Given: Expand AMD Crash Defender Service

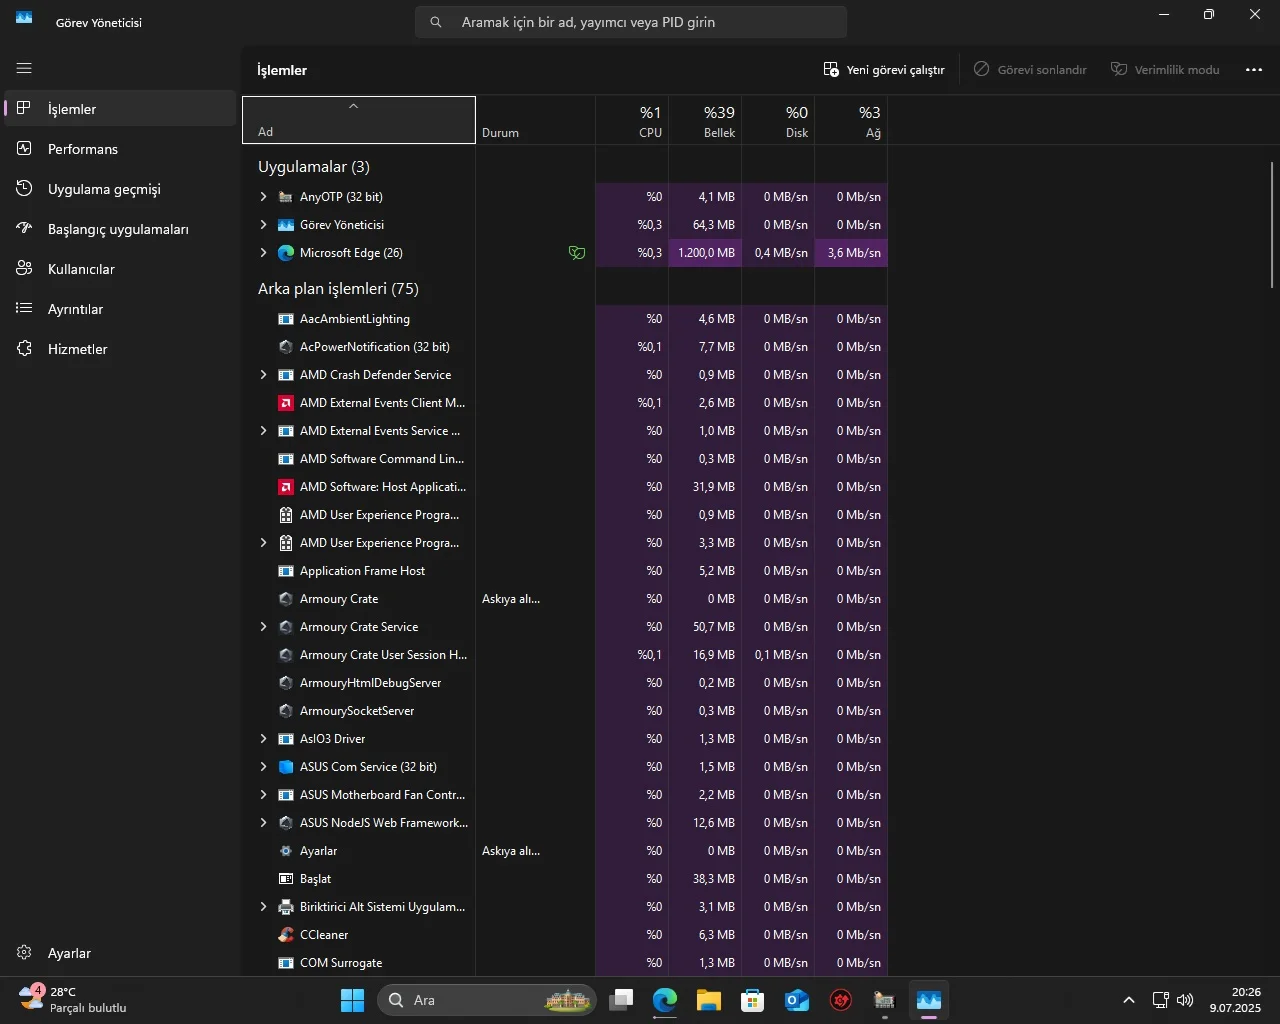Looking at the screenshot, I should coord(263,375).
